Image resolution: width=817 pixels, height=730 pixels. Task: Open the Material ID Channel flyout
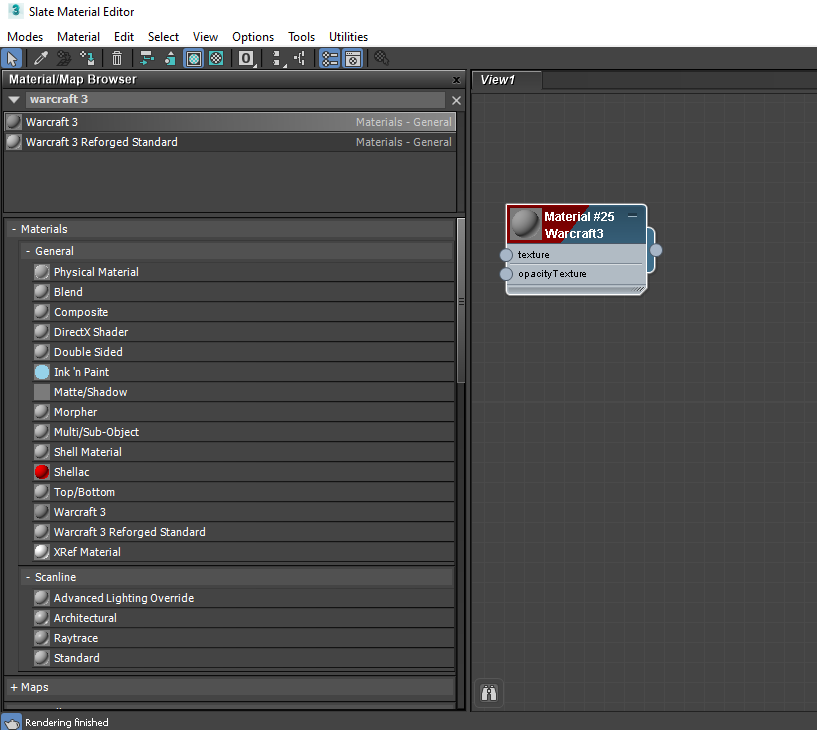pyautogui.click(x=246, y=58)
